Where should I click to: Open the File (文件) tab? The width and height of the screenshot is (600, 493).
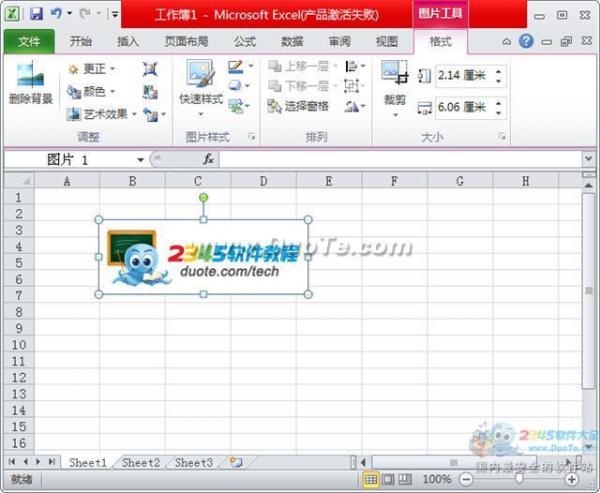29,41
